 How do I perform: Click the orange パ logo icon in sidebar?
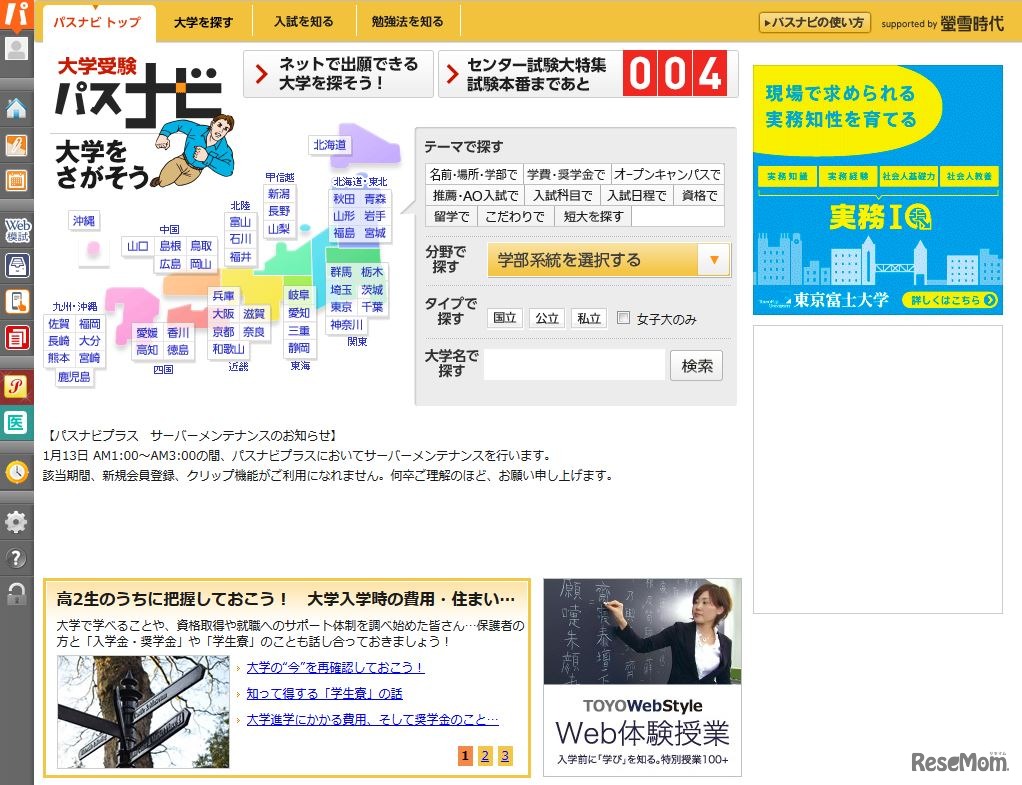16,14
